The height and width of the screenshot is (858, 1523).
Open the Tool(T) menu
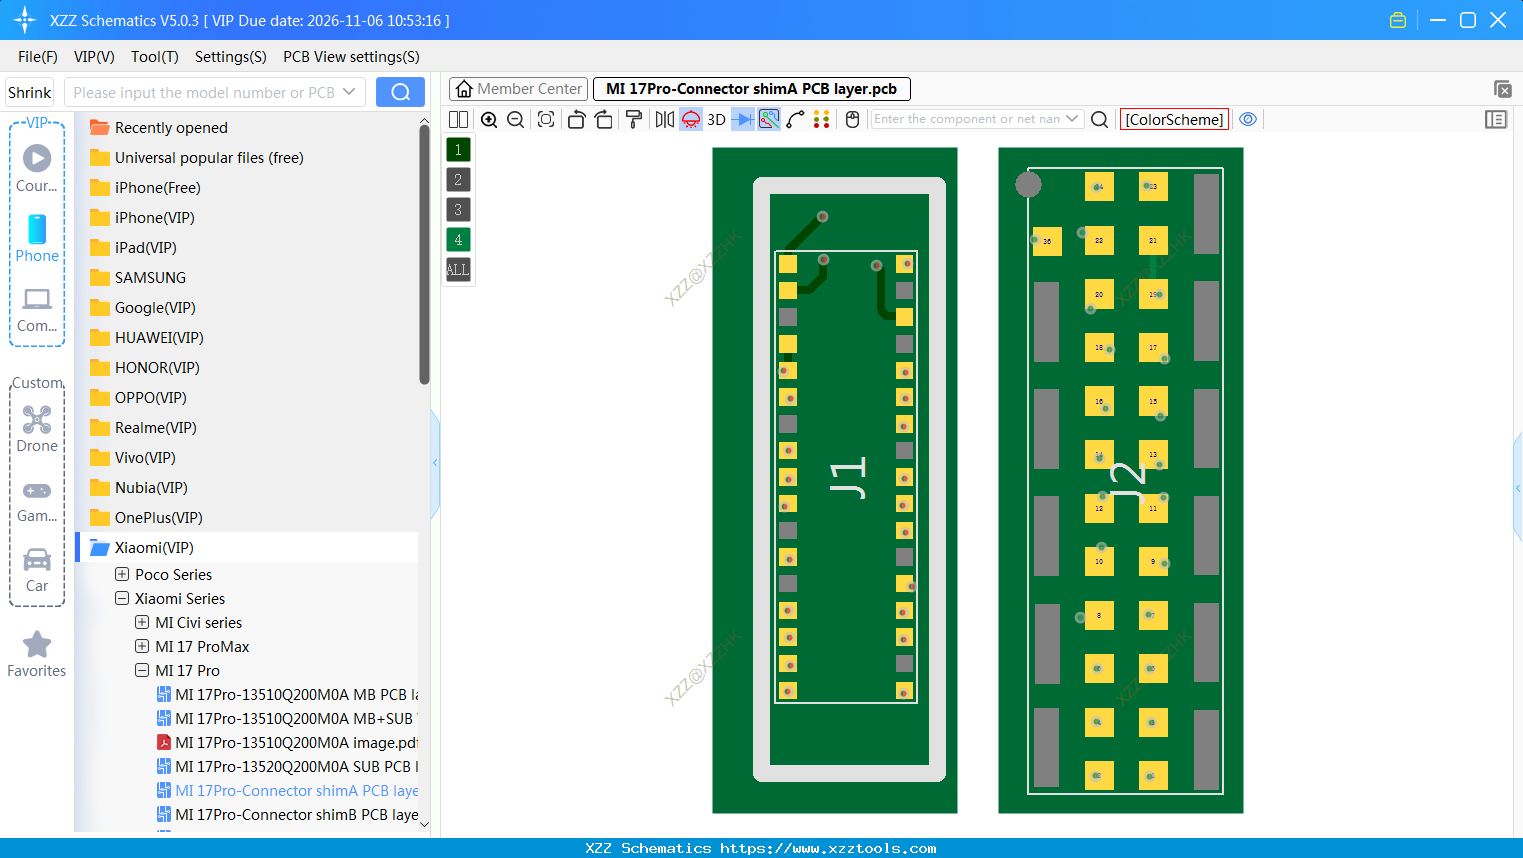(x=155, y=57)
